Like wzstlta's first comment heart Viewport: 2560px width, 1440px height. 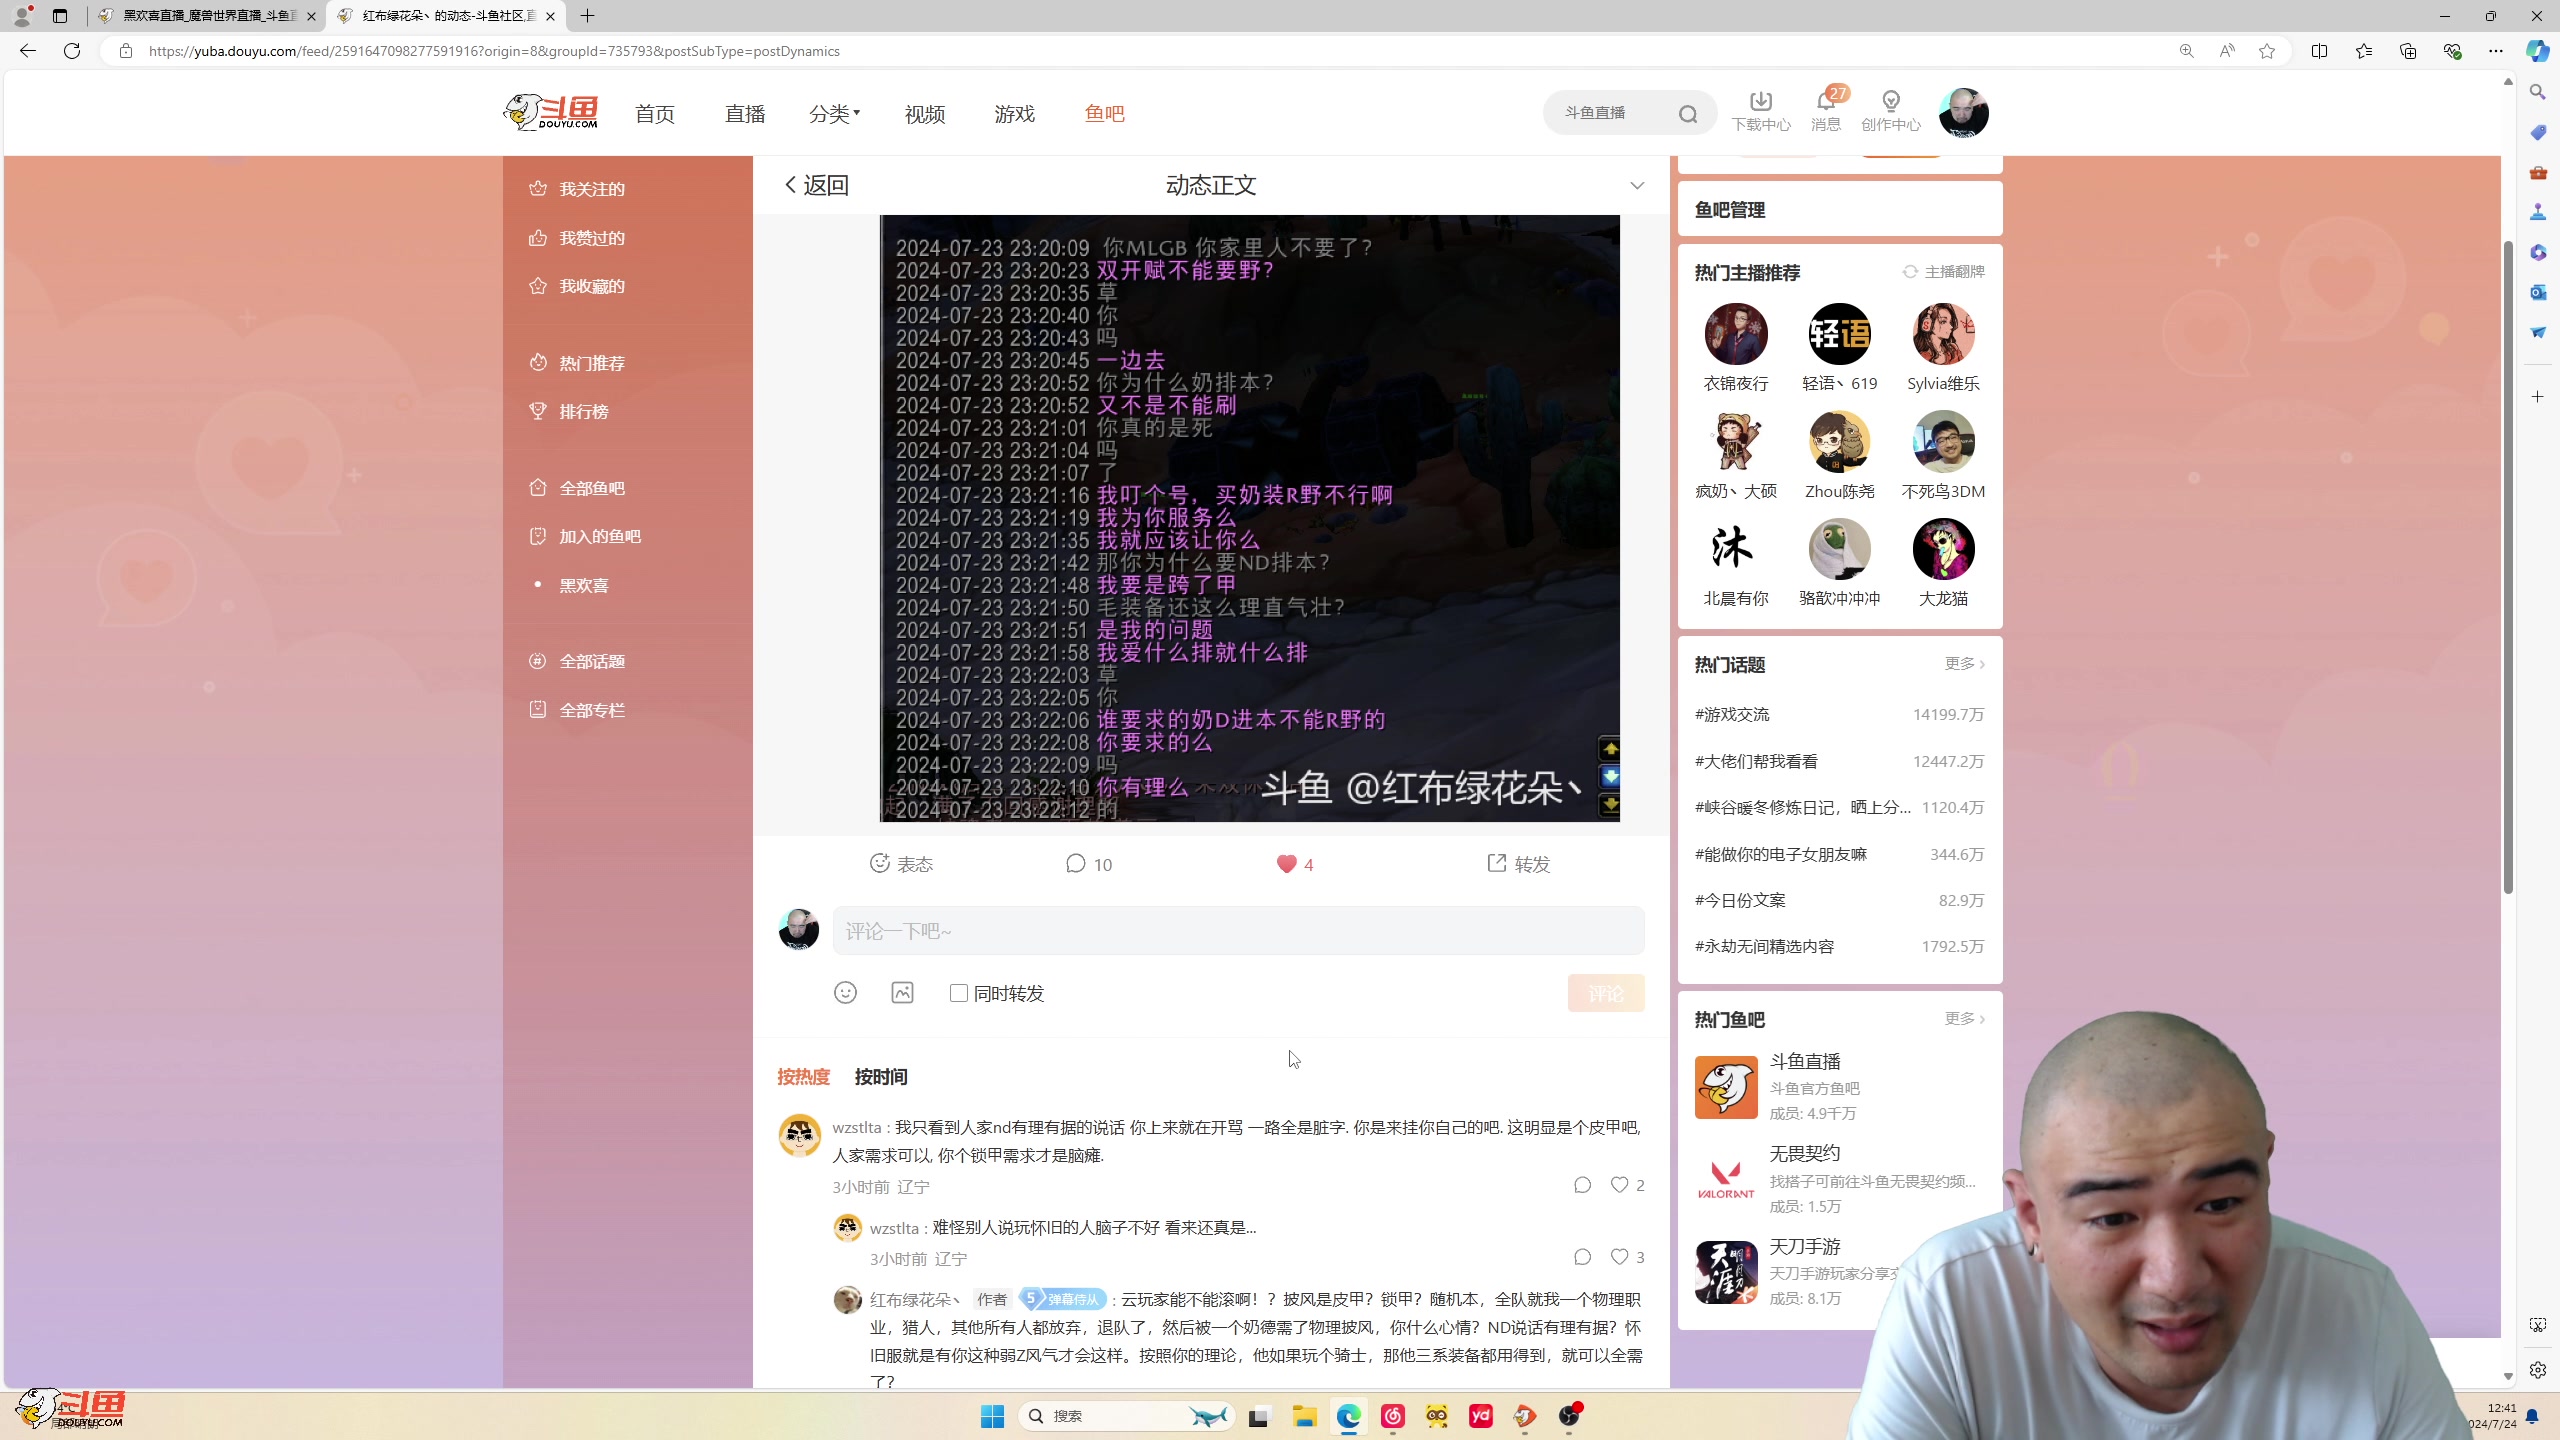click(x=1620, y=1185)
